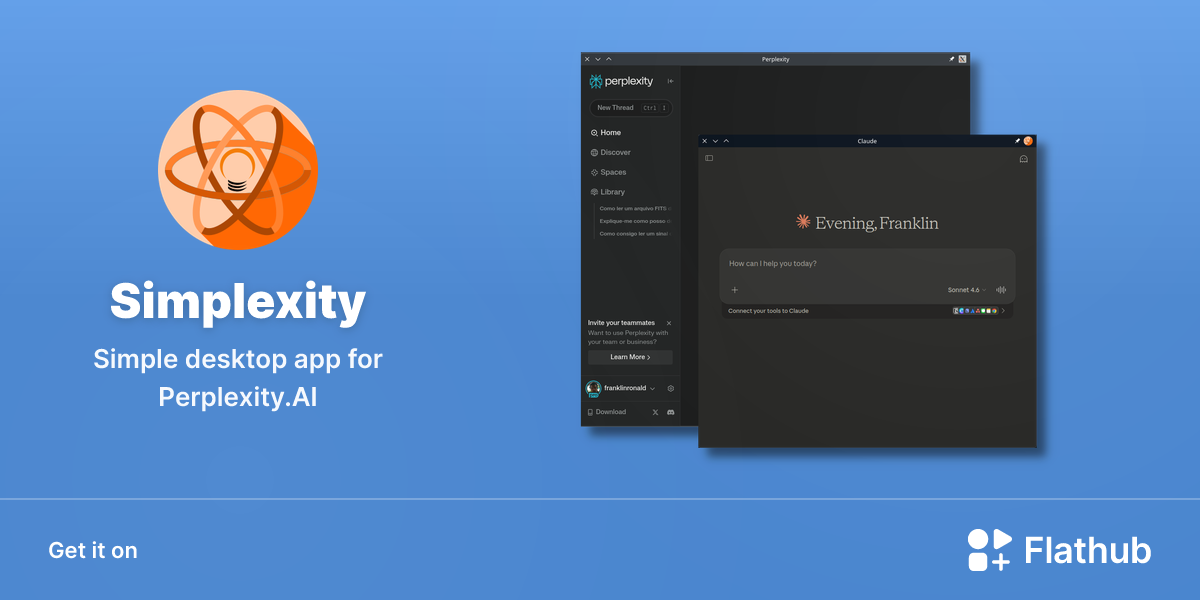The height and width of the screenshot is (600, 1200).
Task: Open the Discover section in Perplexity
Action: click(x=611, y=153)
